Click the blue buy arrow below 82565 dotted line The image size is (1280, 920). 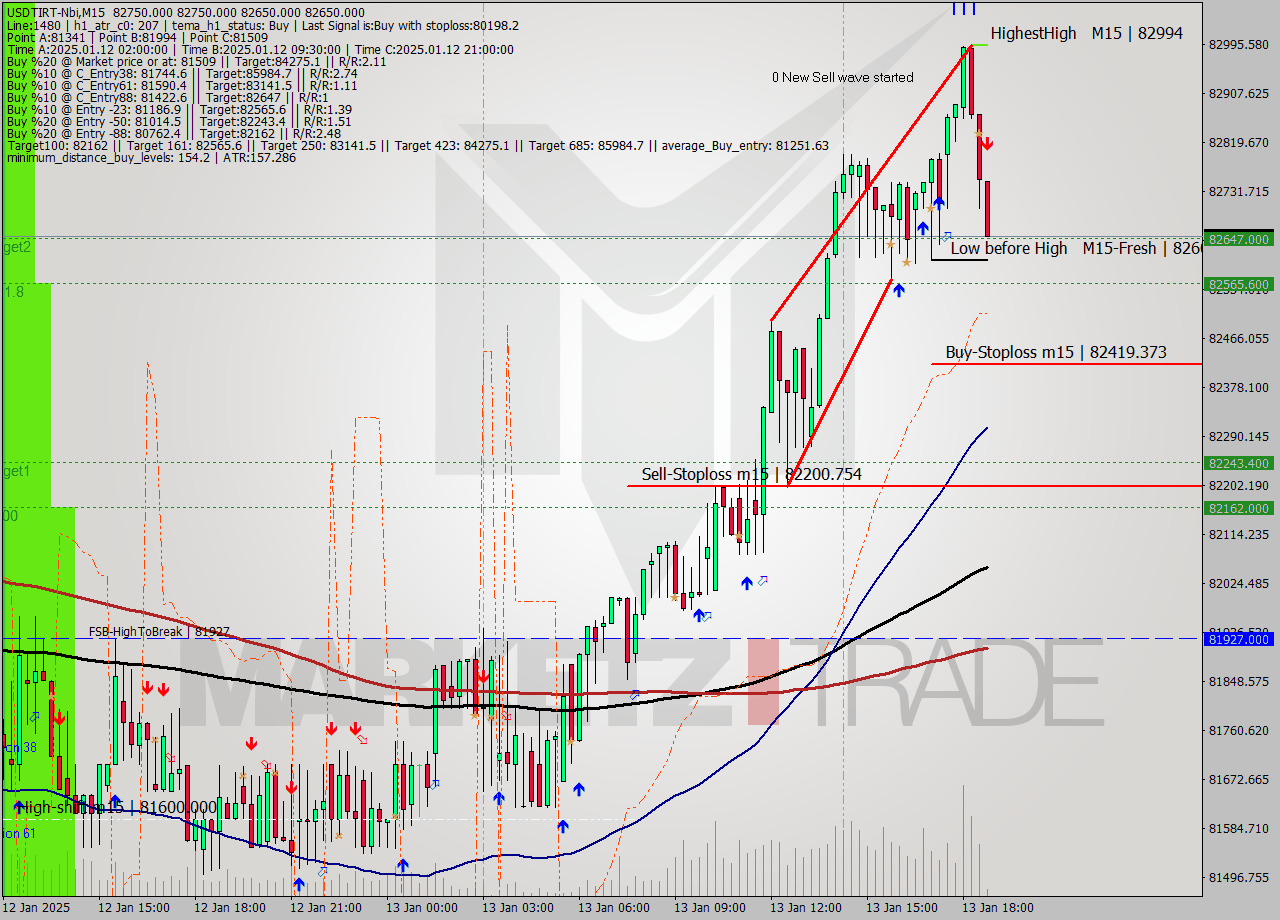[x=898, y=290]
